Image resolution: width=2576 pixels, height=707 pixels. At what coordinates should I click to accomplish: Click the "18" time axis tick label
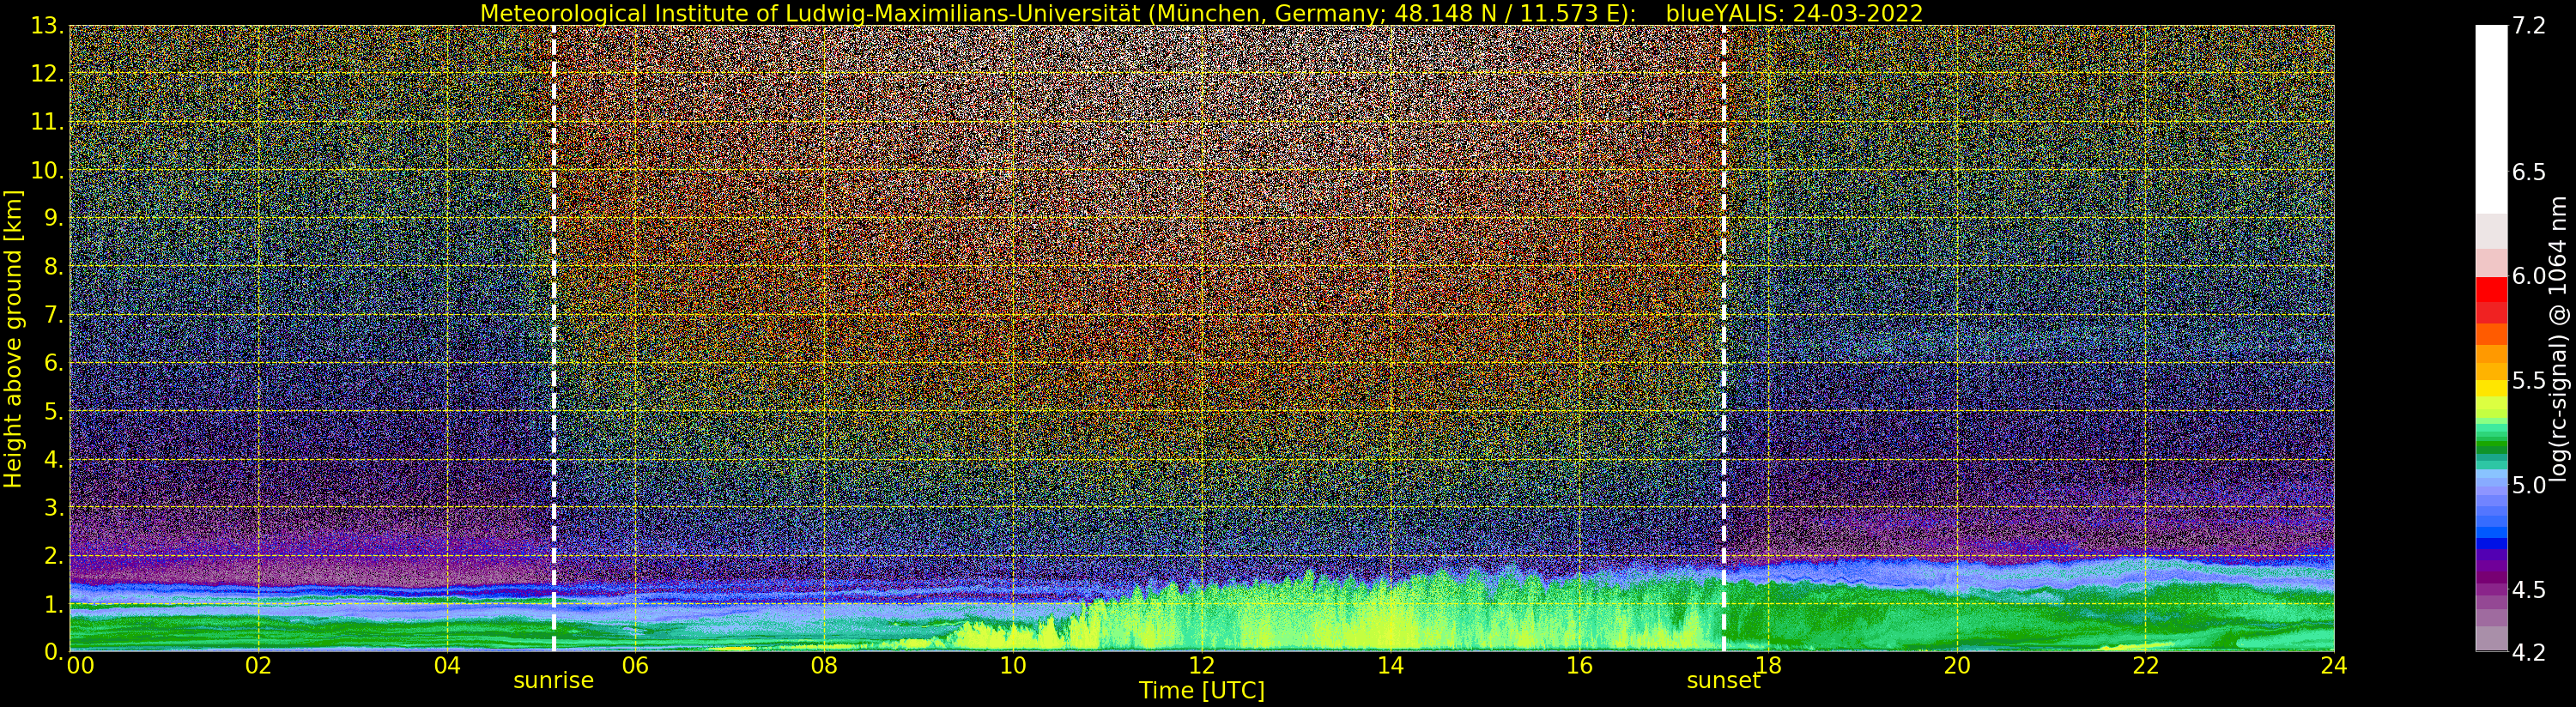pyautogui.click(x=1768, y=666)
